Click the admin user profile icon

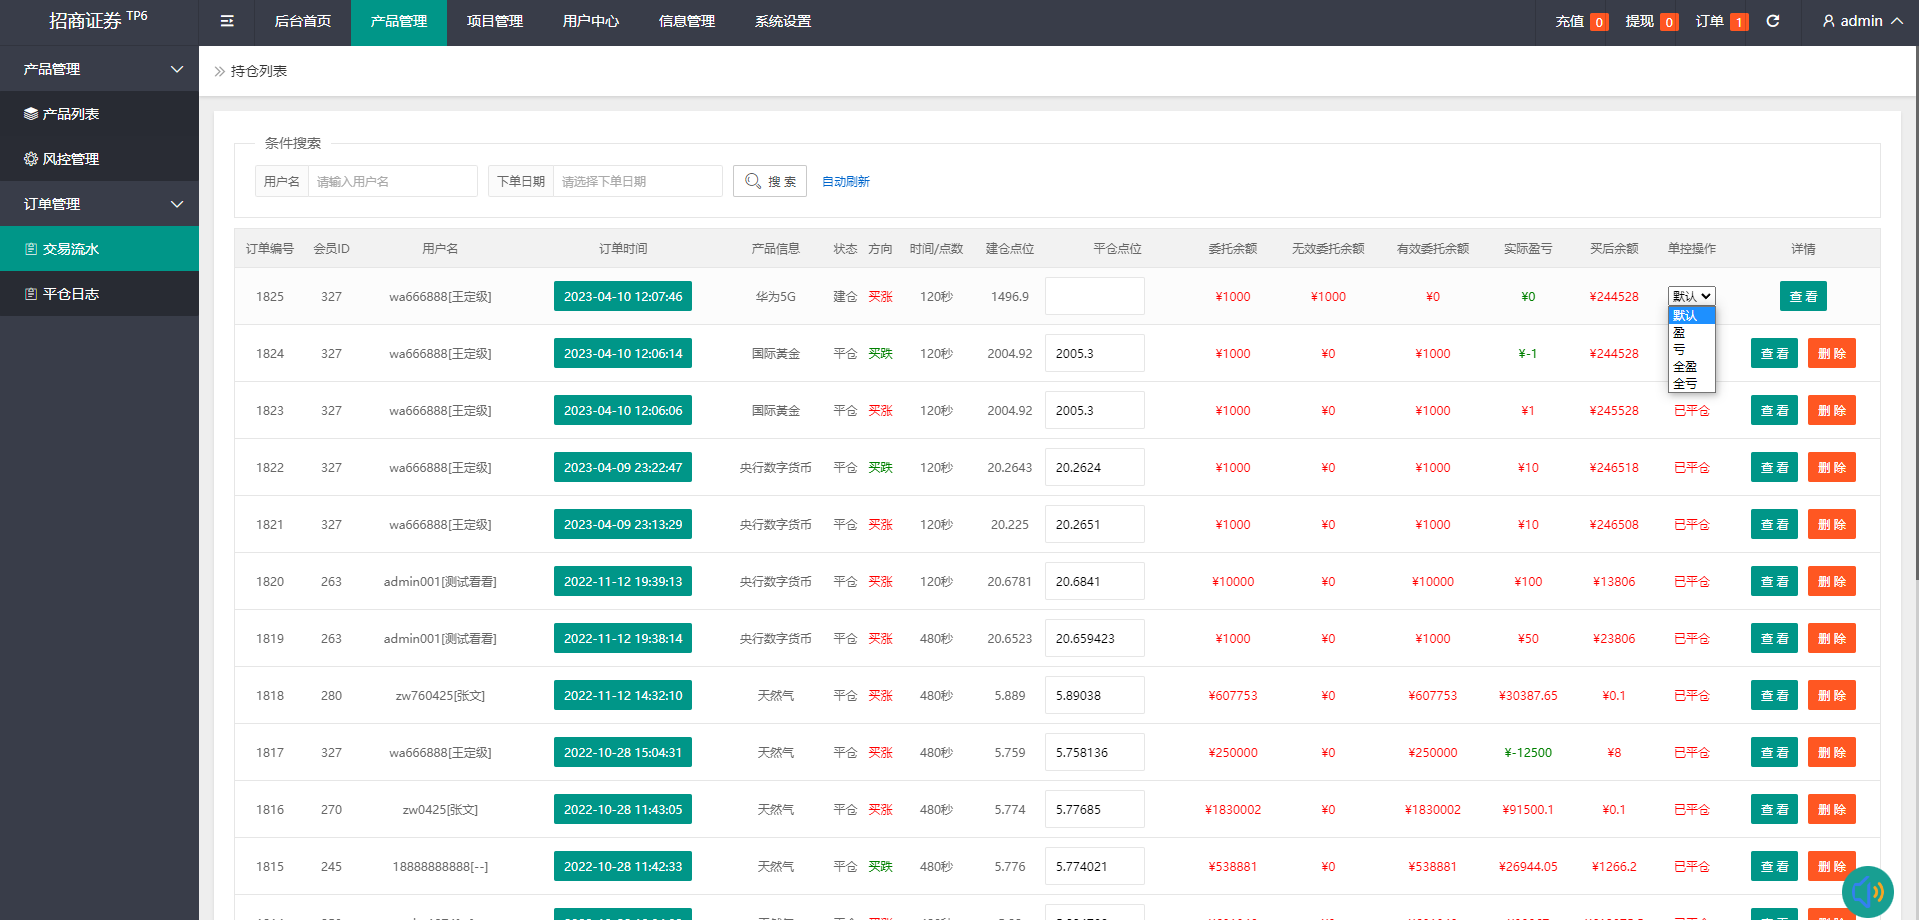click(x=1828, y=21)
